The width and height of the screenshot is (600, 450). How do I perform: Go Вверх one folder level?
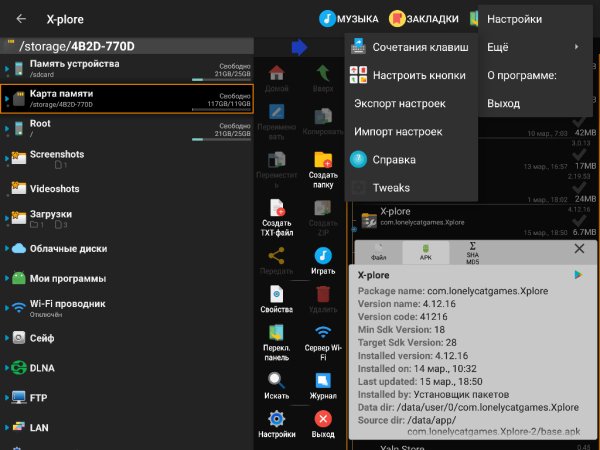click(x=323, y=78)
